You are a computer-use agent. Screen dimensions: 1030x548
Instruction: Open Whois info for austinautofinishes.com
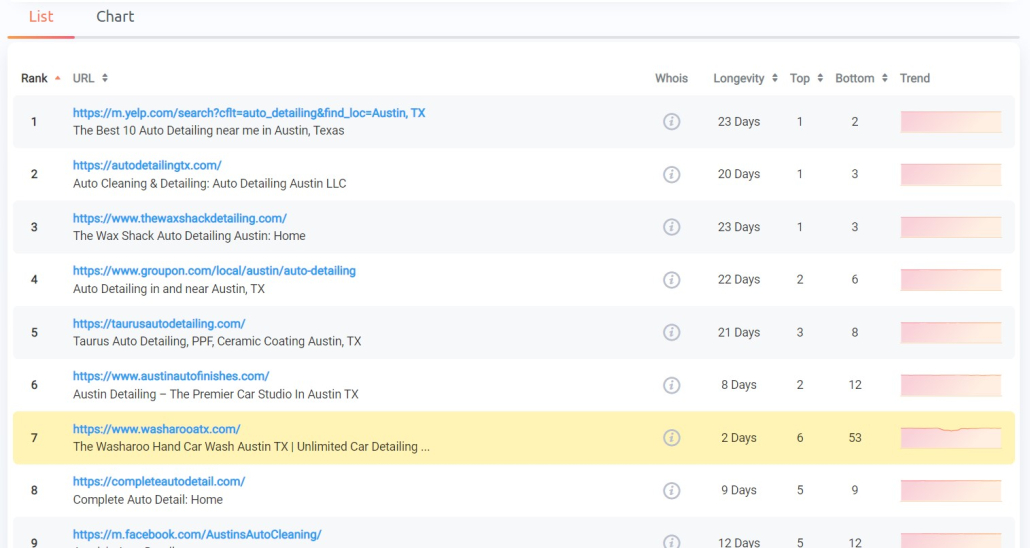[671, 385]
